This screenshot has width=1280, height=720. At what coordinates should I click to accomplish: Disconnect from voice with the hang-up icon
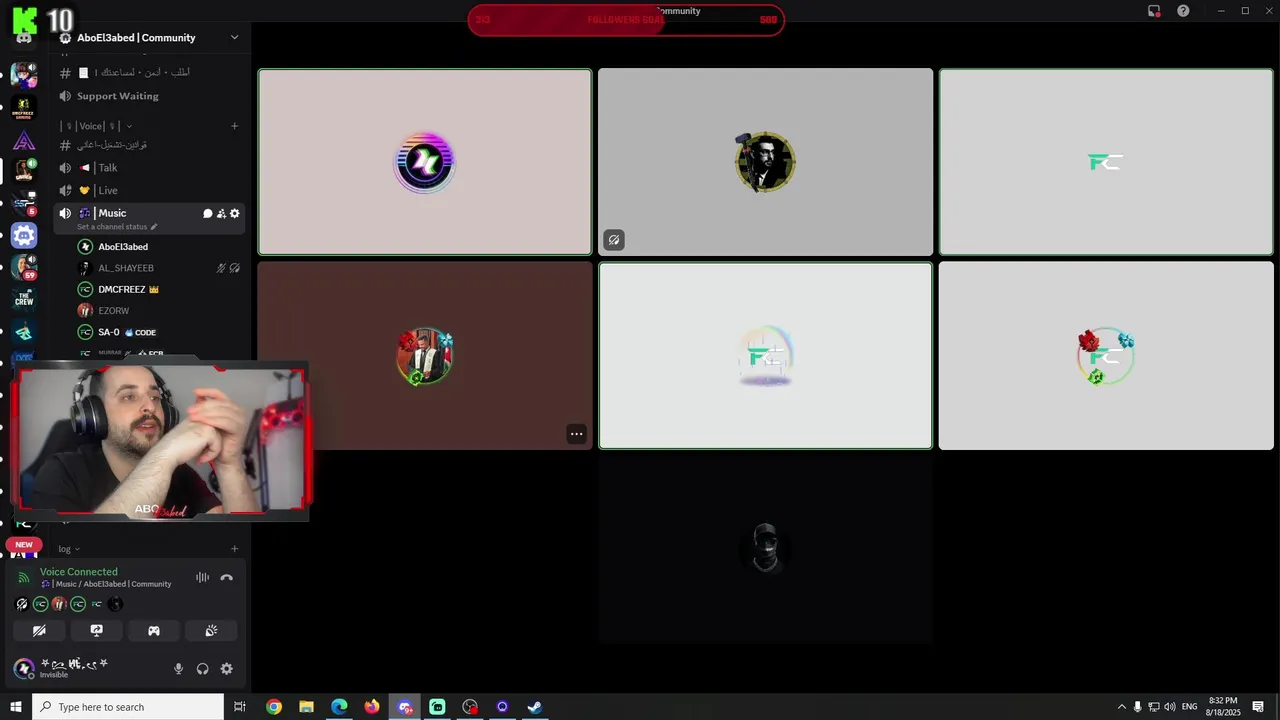226,577
